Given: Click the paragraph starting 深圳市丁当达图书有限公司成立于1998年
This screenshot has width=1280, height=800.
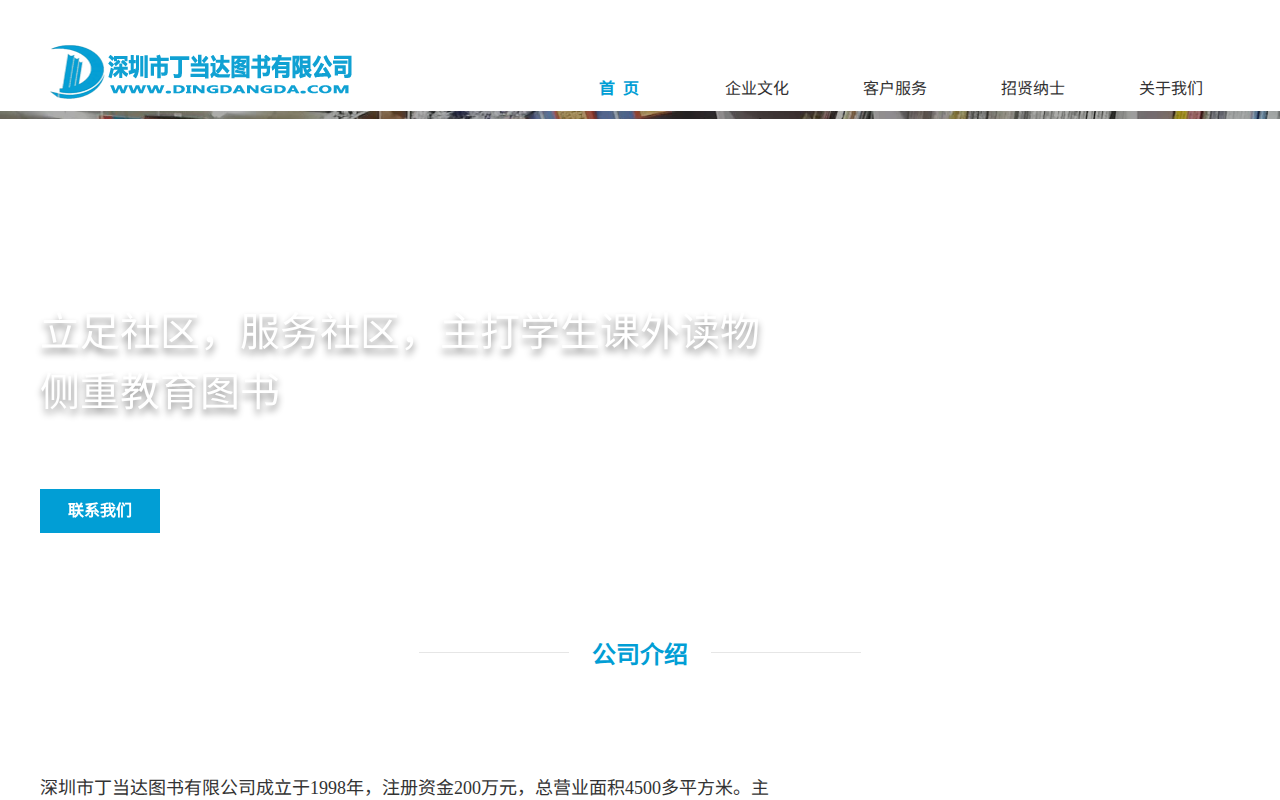Looking at the screenshot, I should point(404,788).
